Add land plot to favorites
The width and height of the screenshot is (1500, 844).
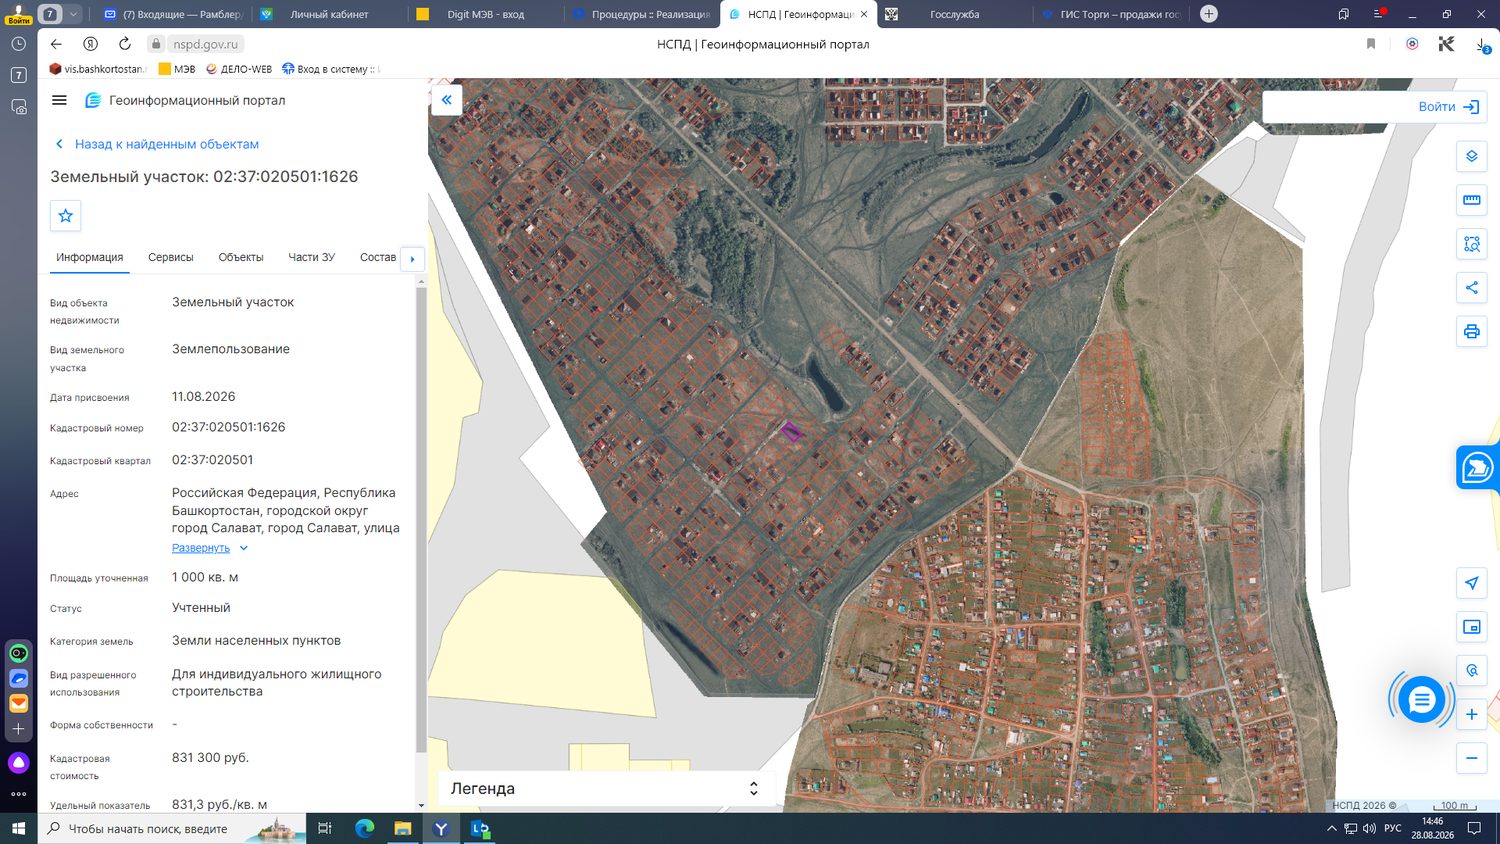coord(66,216)
